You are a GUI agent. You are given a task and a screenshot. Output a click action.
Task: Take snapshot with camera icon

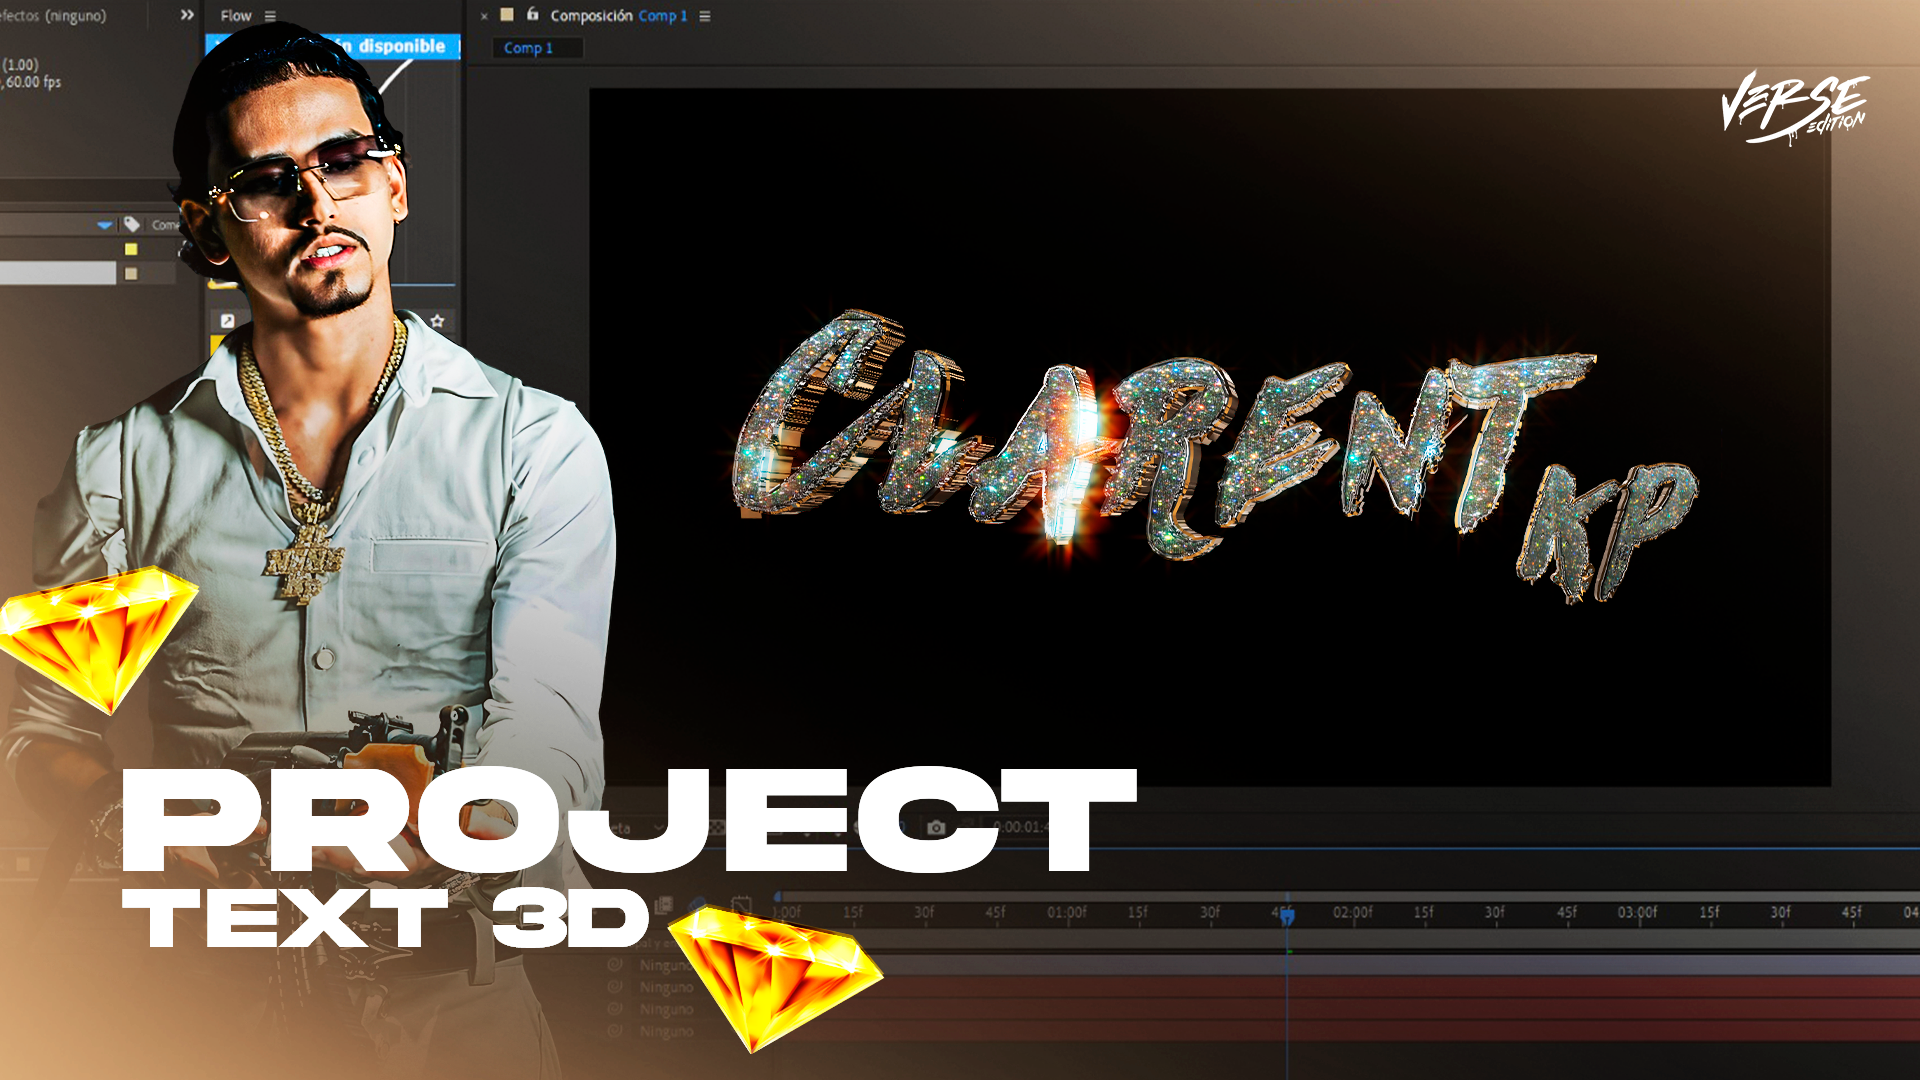(x=936, y=827)
